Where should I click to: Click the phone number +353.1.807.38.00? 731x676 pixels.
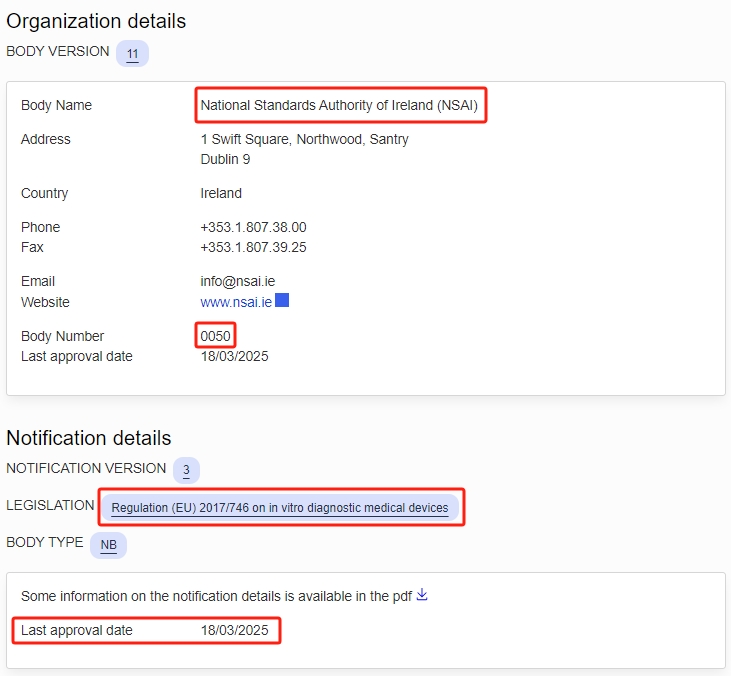click(253, 227)
